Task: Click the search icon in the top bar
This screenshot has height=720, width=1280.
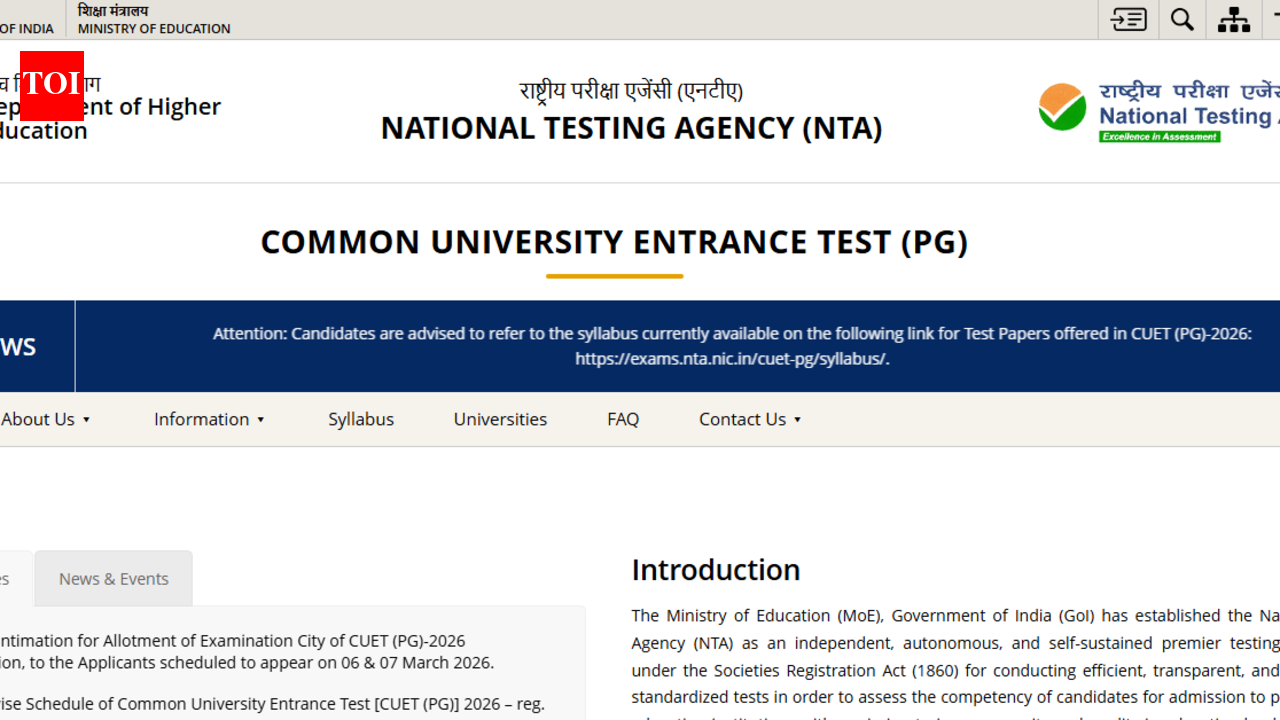Action: click(1182, 19)
